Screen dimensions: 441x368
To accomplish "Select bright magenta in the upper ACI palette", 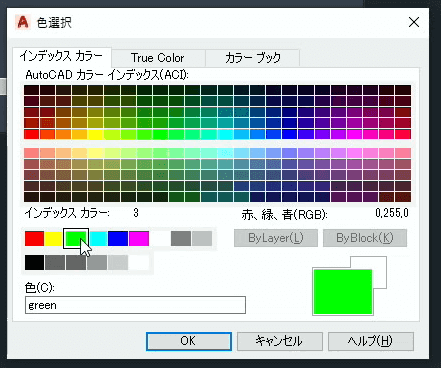I will click(x=355, y=134).
